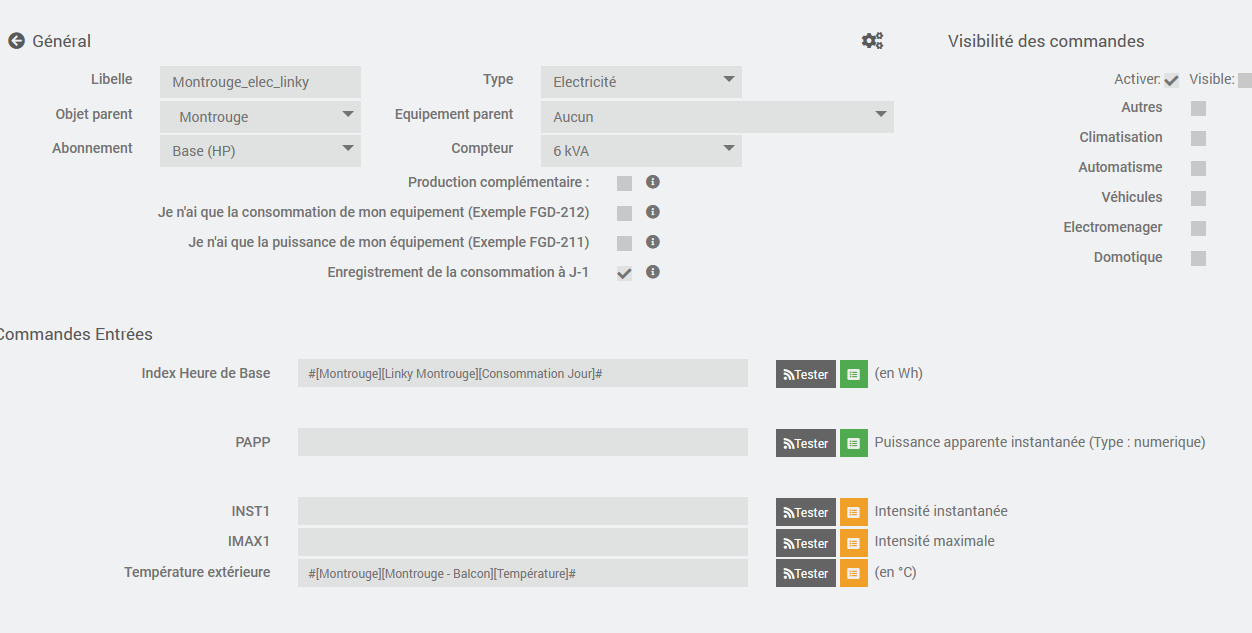Image resolution: width=1252 pixels, height=633 pixels.
Task: Expand the Objet parent Montrouge dropdown
Action: pyautogui.click(x=260, y=117)
